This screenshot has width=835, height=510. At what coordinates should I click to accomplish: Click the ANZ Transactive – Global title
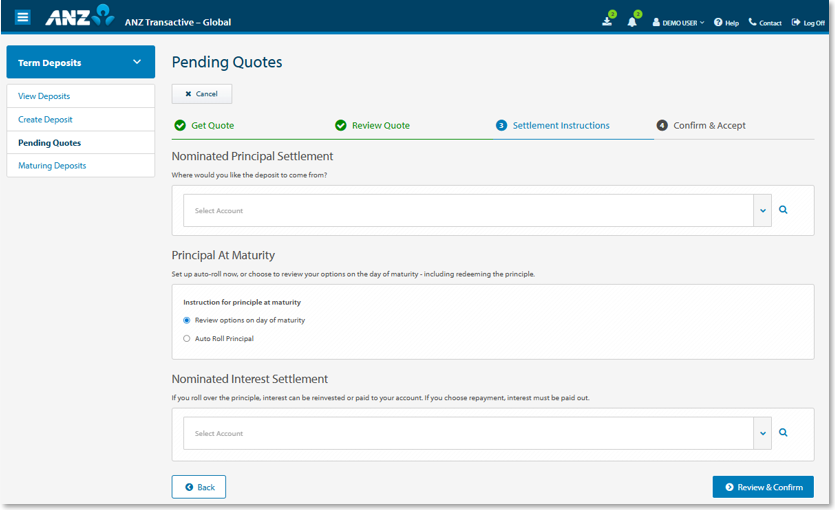point(178,22)
